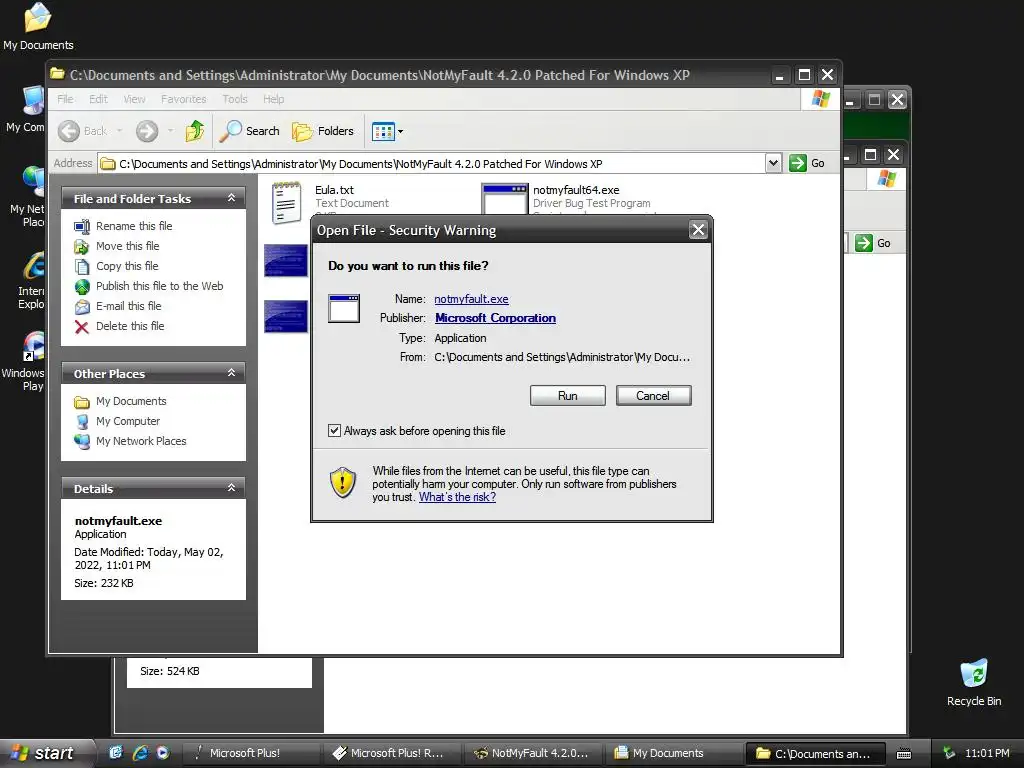Screen dimensions: 1024x768
Task: Switch to the NotMyFault 4.2.0... taskbar button
Action: (533, 753)
